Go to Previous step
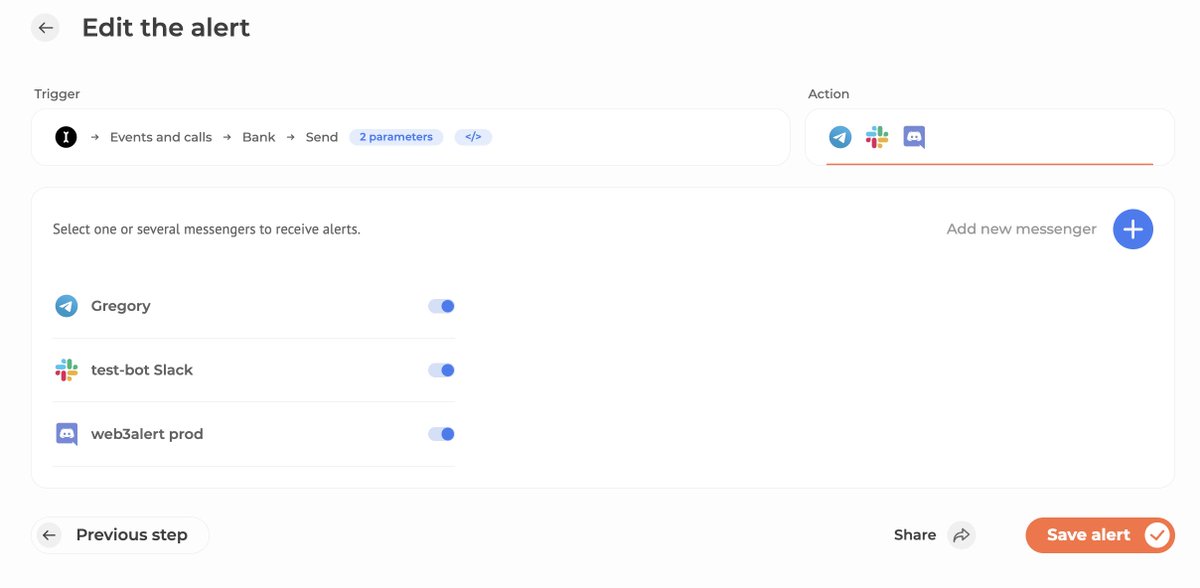 120,535
